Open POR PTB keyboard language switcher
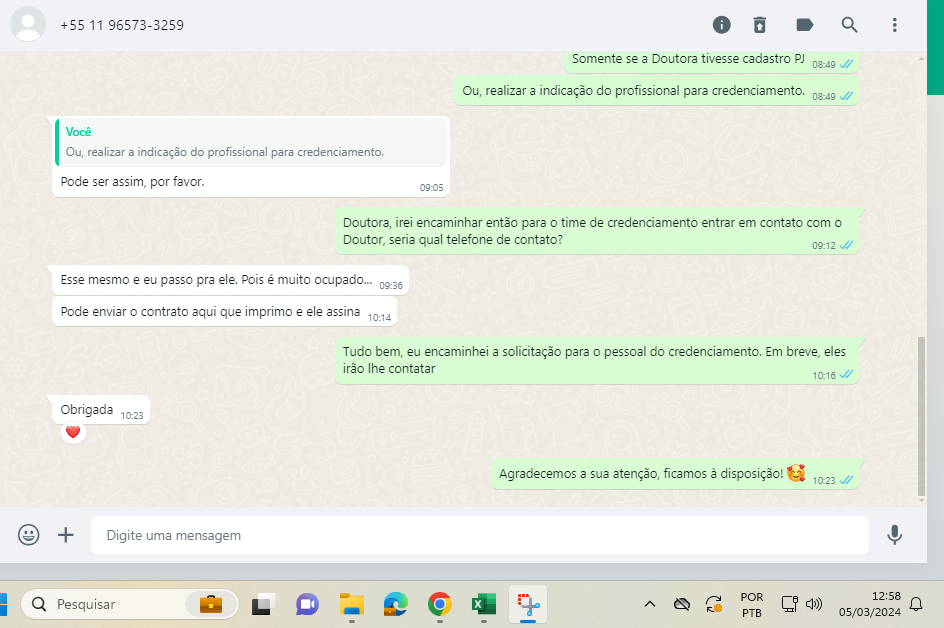 click(x=752, y=604)
